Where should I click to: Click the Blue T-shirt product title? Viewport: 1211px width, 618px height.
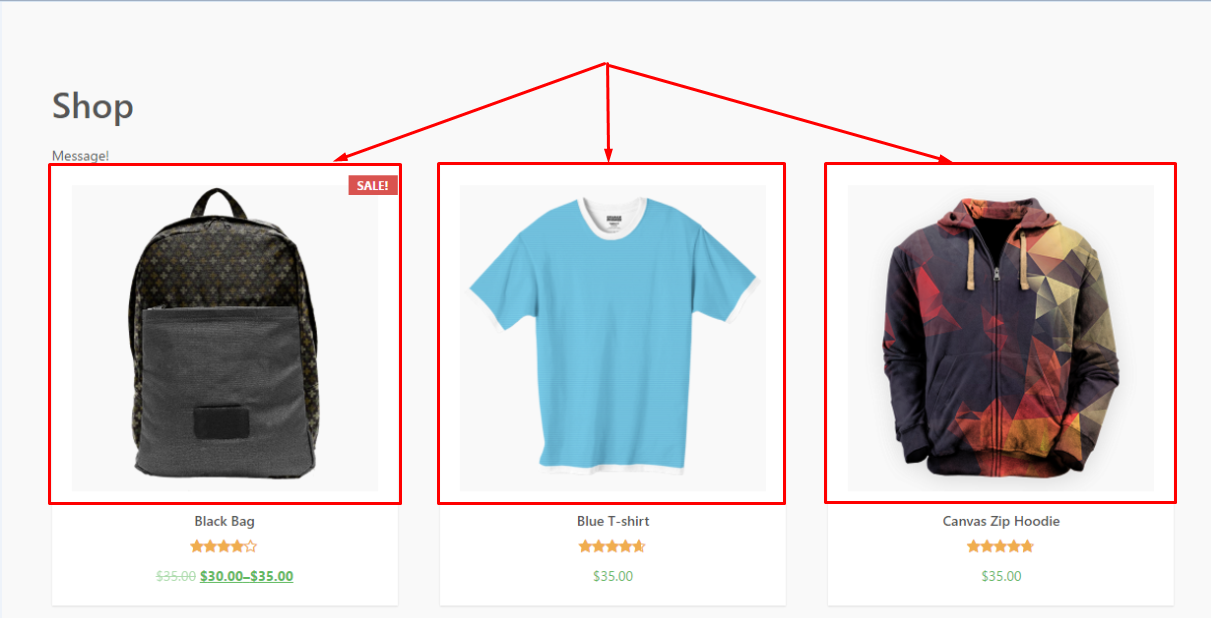613,521
